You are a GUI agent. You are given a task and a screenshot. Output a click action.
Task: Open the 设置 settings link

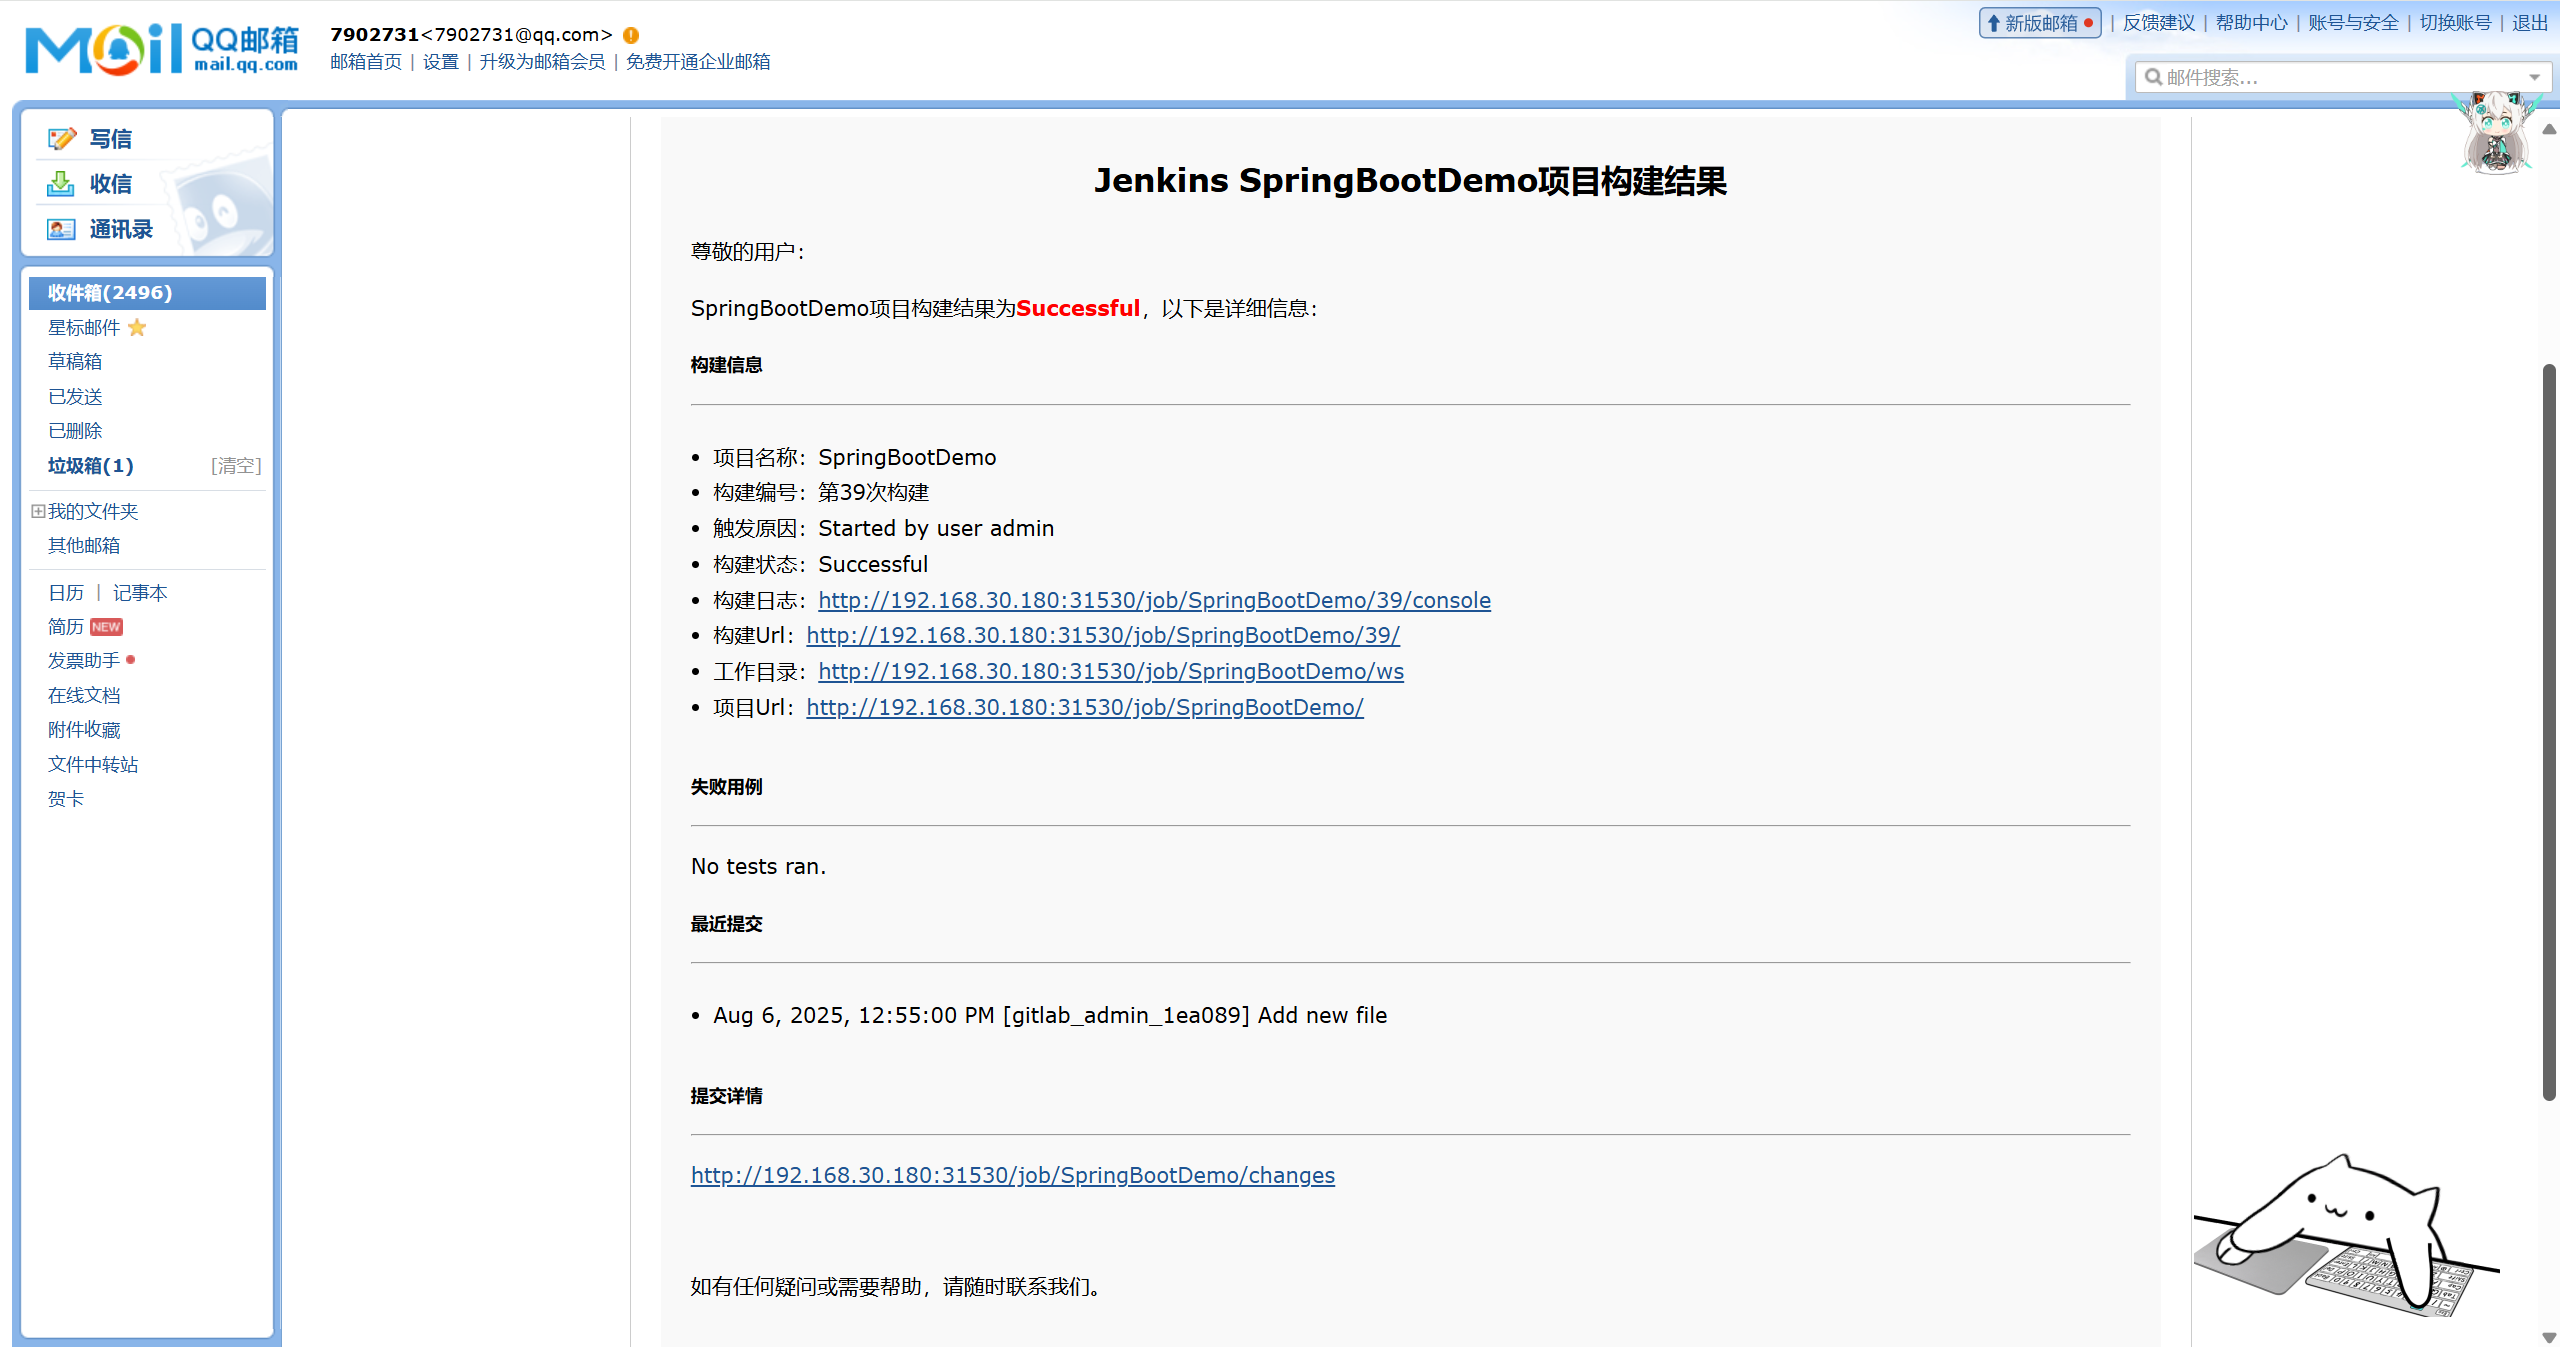[x=440, y=62]
